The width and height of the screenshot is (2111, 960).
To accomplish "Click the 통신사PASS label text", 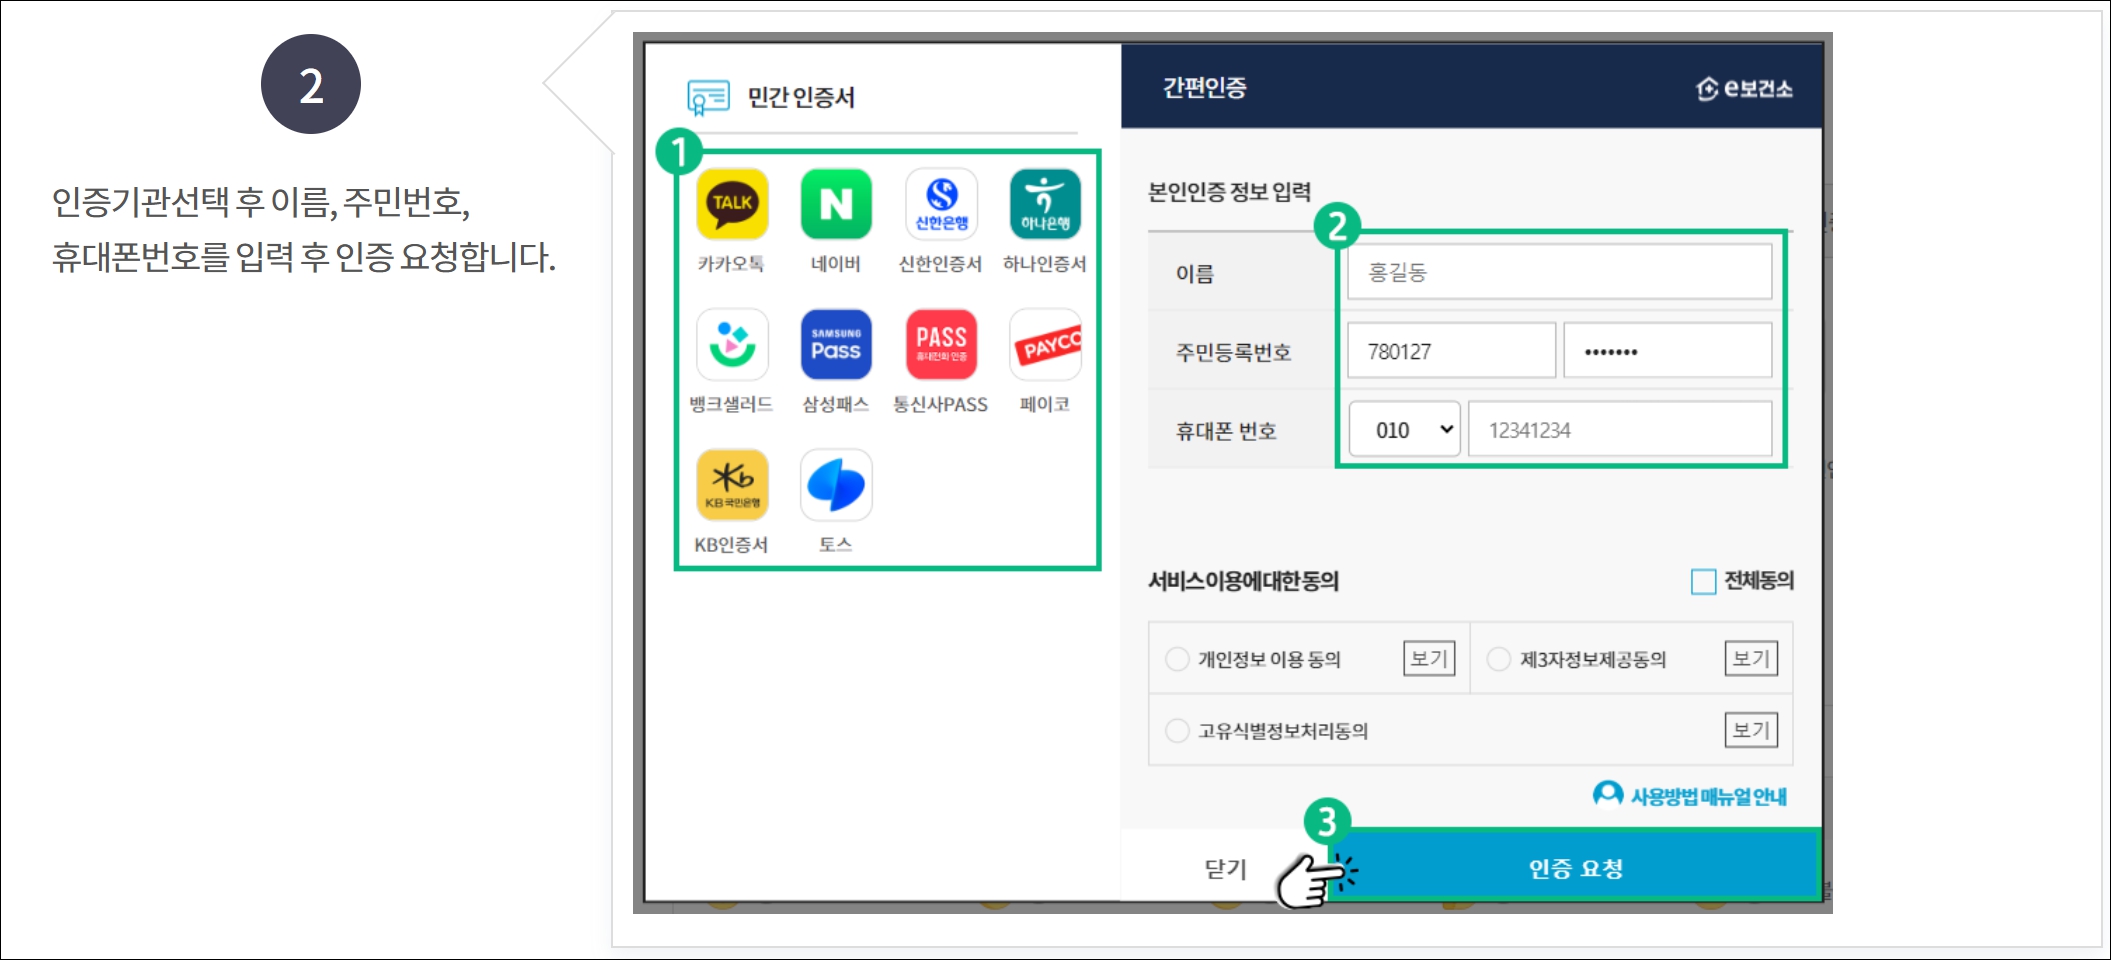I will pyautogui.click(x=940, y=404).
